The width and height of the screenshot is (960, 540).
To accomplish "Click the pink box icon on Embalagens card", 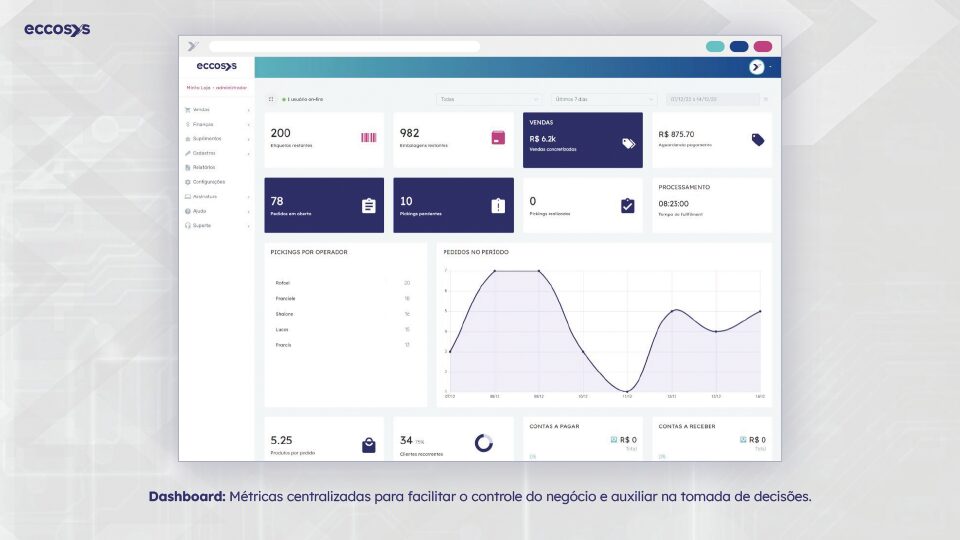I will tap(498, 138).
